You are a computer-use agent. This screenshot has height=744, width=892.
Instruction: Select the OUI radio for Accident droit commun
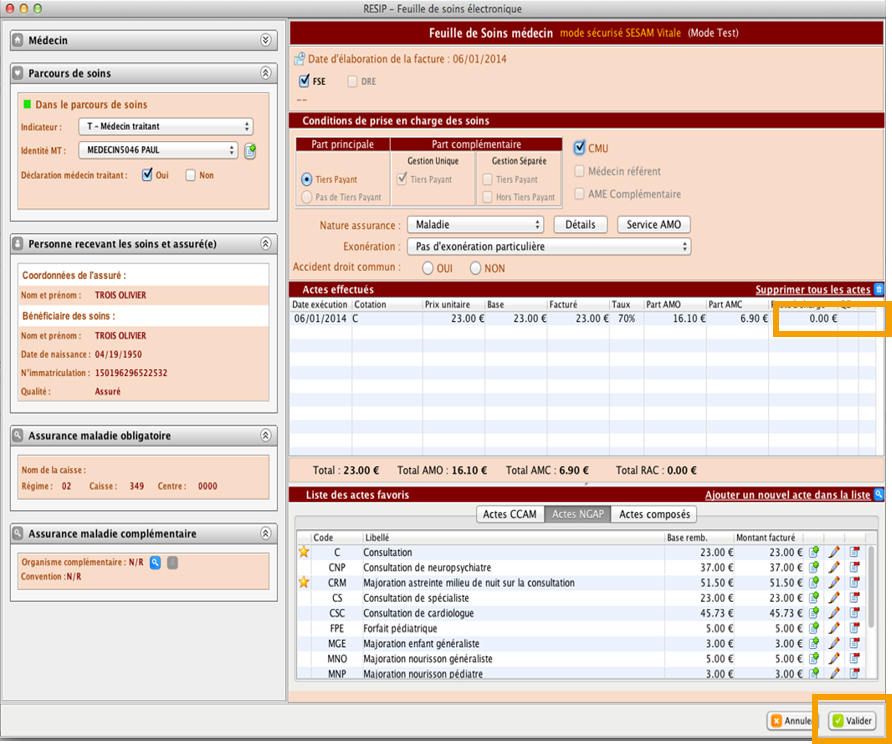point(428,268)
